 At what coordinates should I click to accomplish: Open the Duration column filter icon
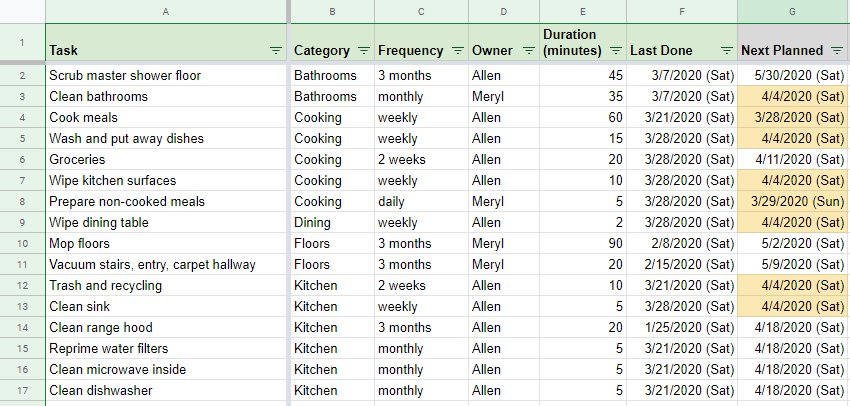click(x=616, y=50)
